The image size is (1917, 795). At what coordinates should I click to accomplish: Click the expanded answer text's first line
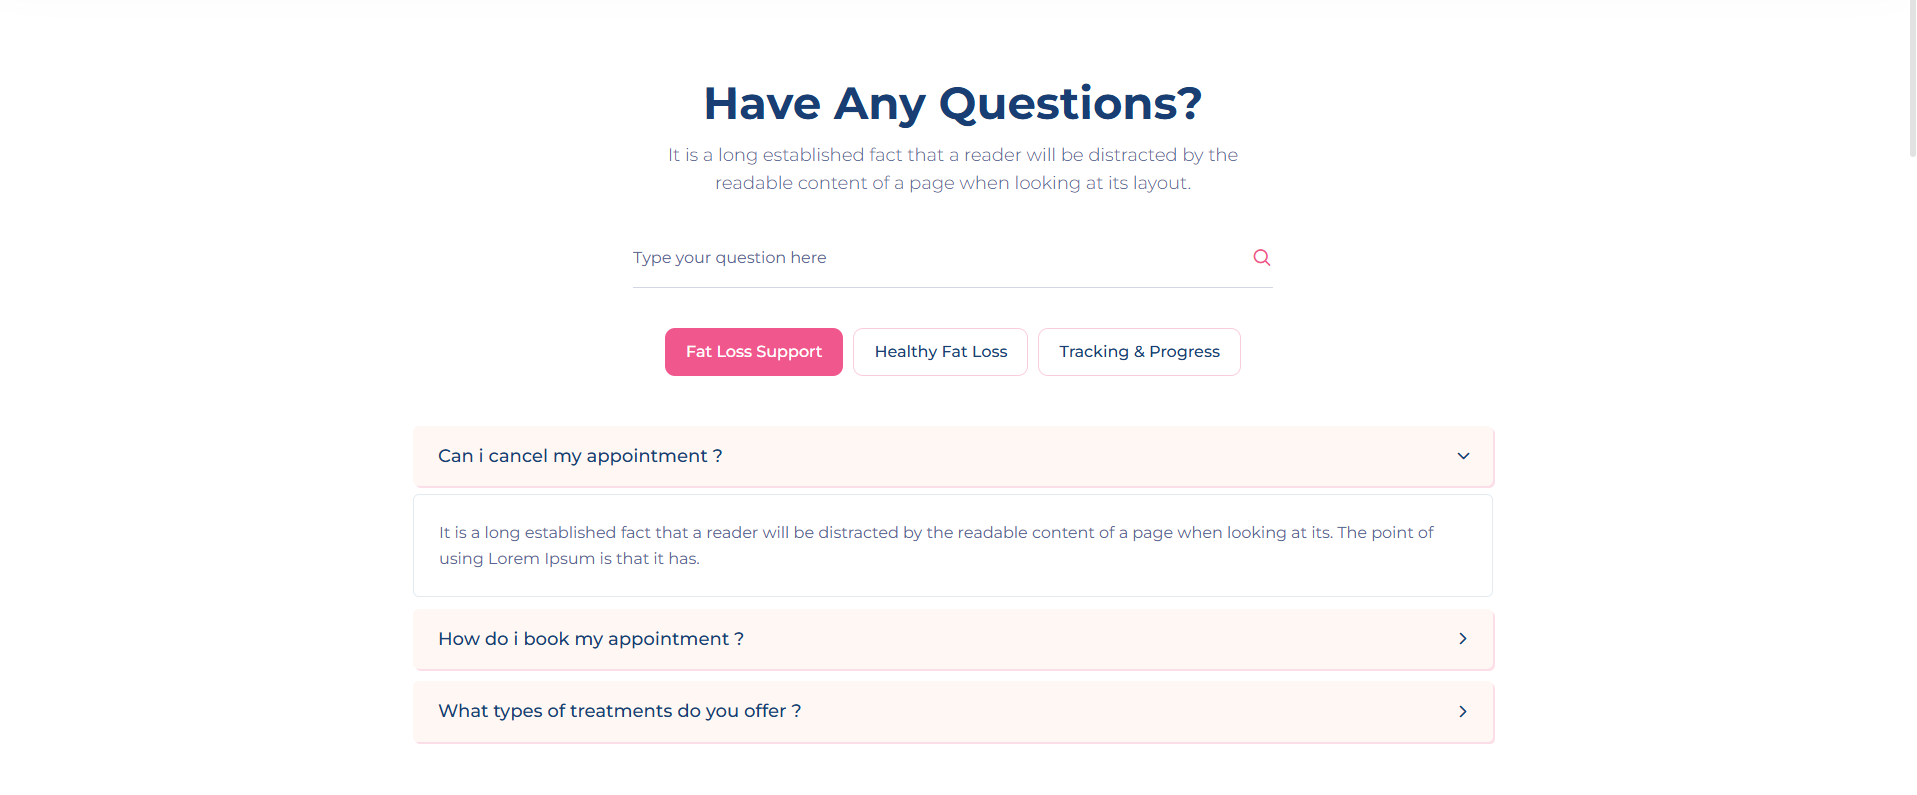tap(935, 533)
